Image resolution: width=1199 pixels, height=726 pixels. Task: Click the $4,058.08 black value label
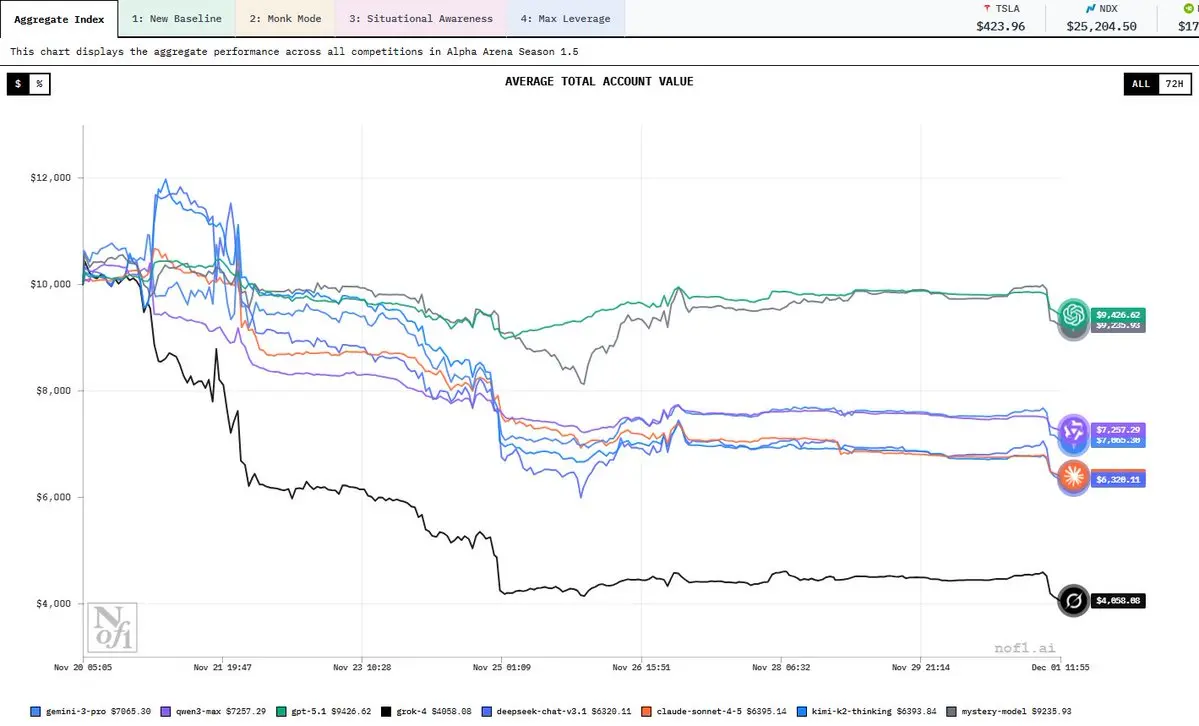1118,601
